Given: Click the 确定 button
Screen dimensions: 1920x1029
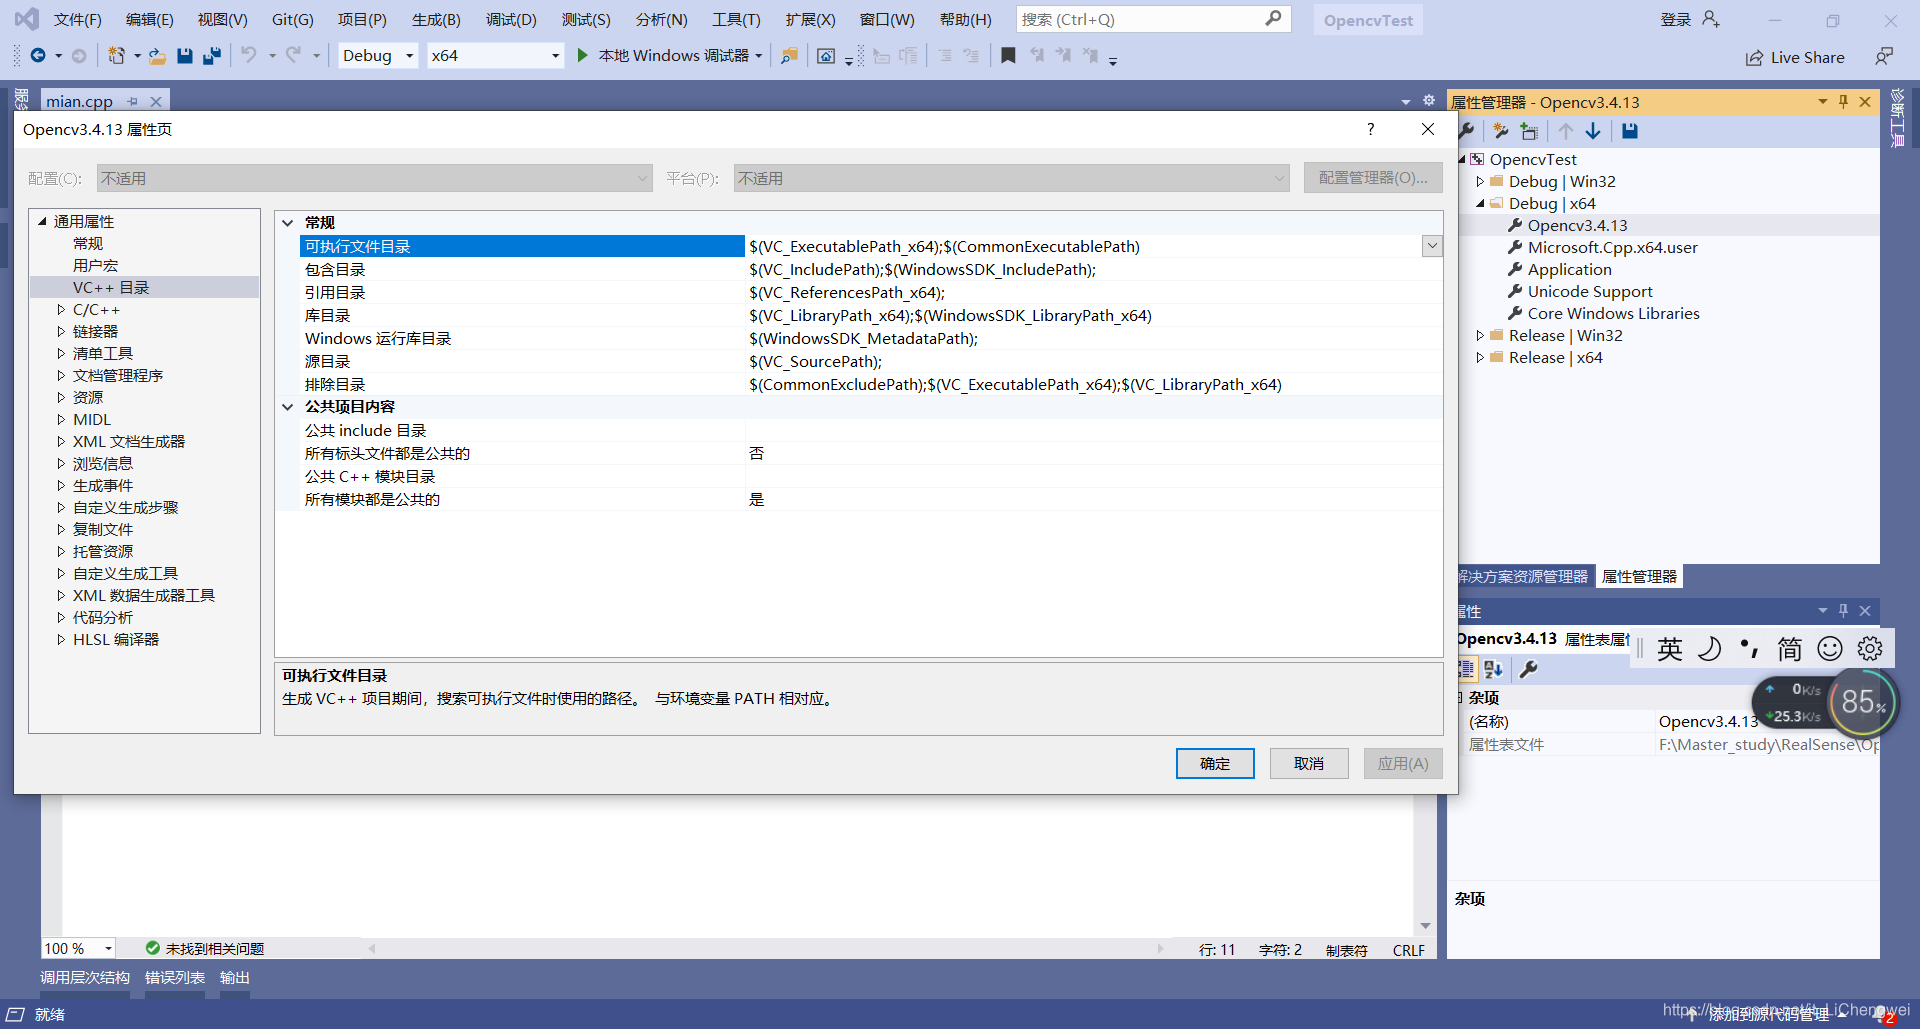Looking at the screenshot, I should pyautogui.click(x=1215, y=763).
